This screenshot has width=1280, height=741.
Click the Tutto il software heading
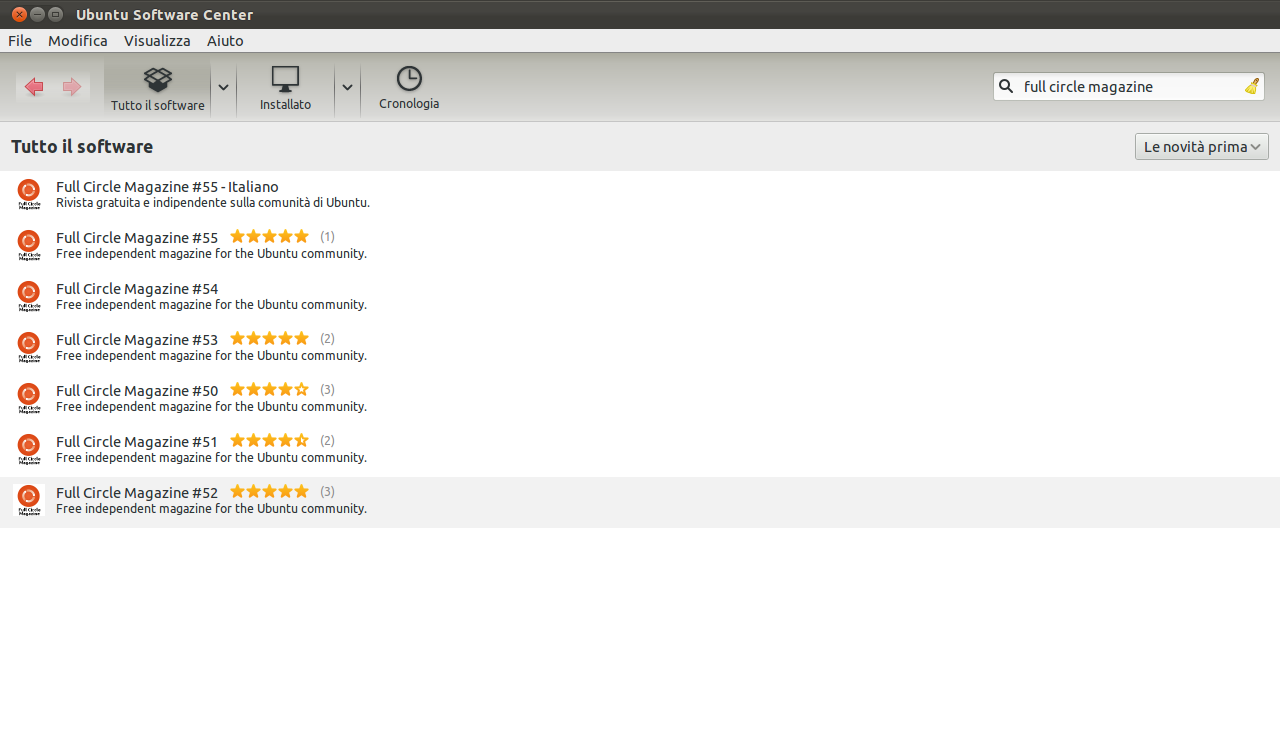click(82, 147)
